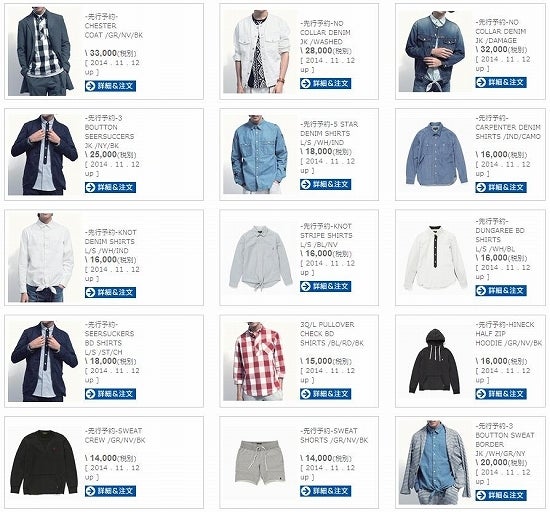Screen dimensions: 550x512
Task: Open the Hineck Half Zip Hoodie photo
Action: (435, 361)
